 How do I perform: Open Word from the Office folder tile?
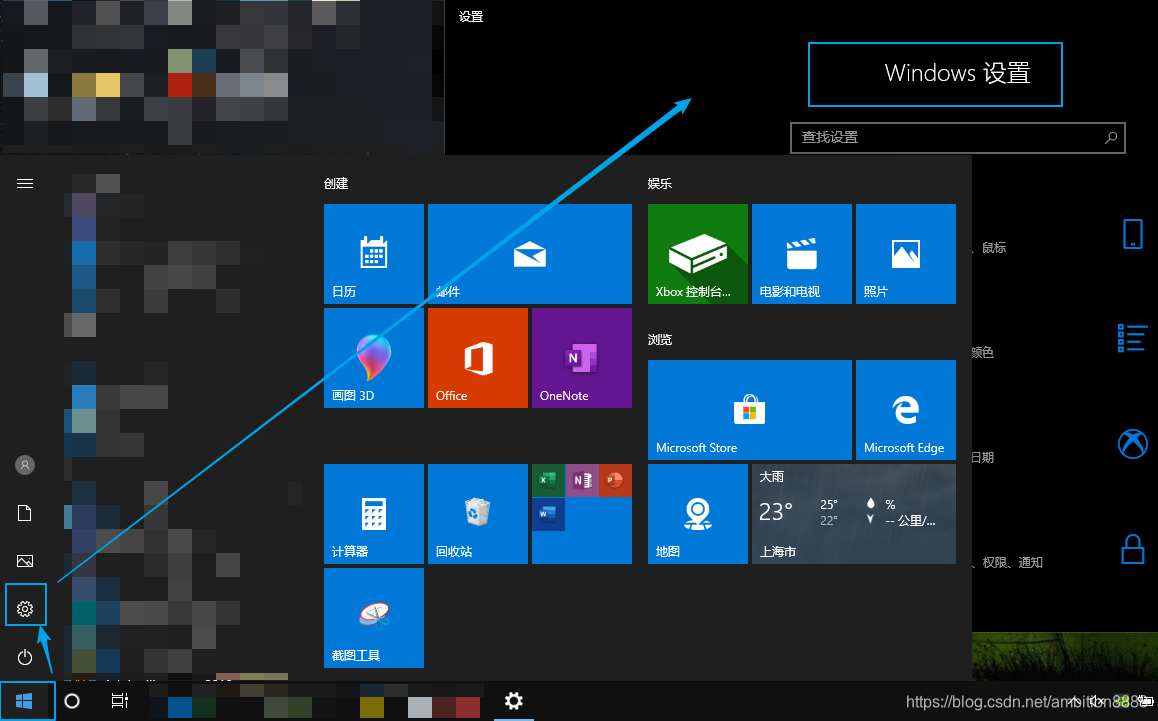click(548, 514)
